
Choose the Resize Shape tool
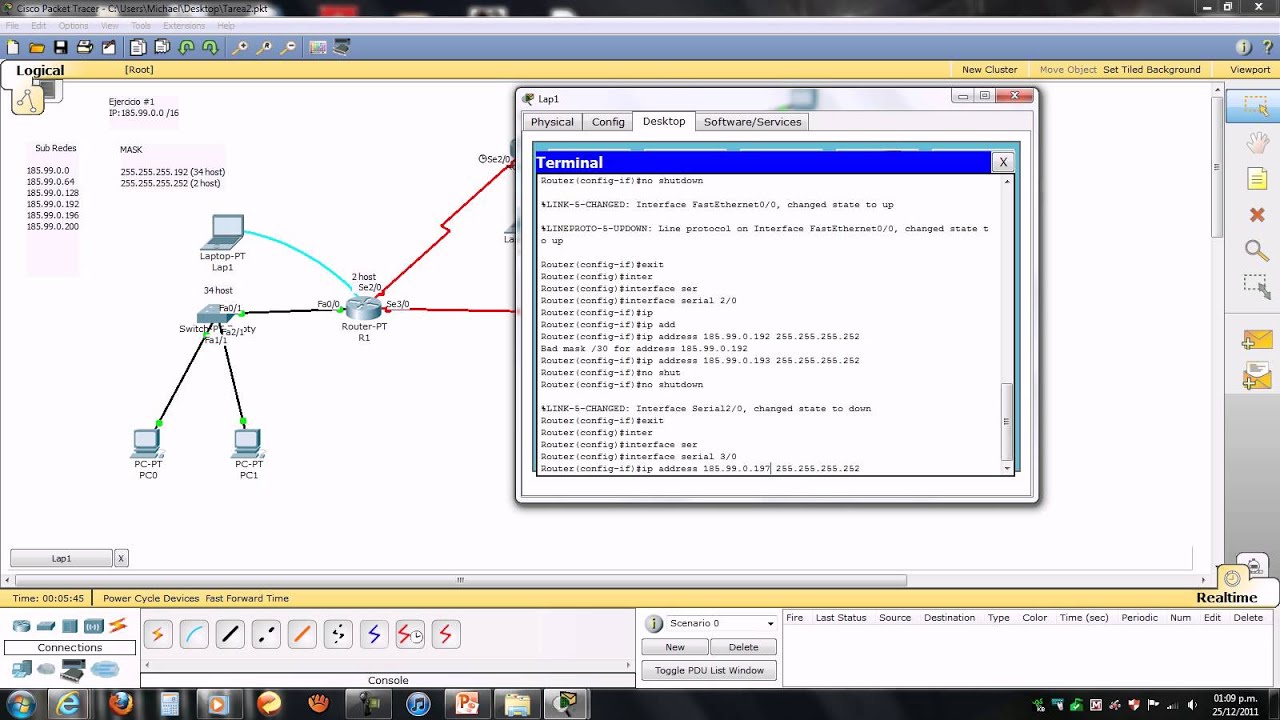pyautogui.click(x=1256, y=286)
